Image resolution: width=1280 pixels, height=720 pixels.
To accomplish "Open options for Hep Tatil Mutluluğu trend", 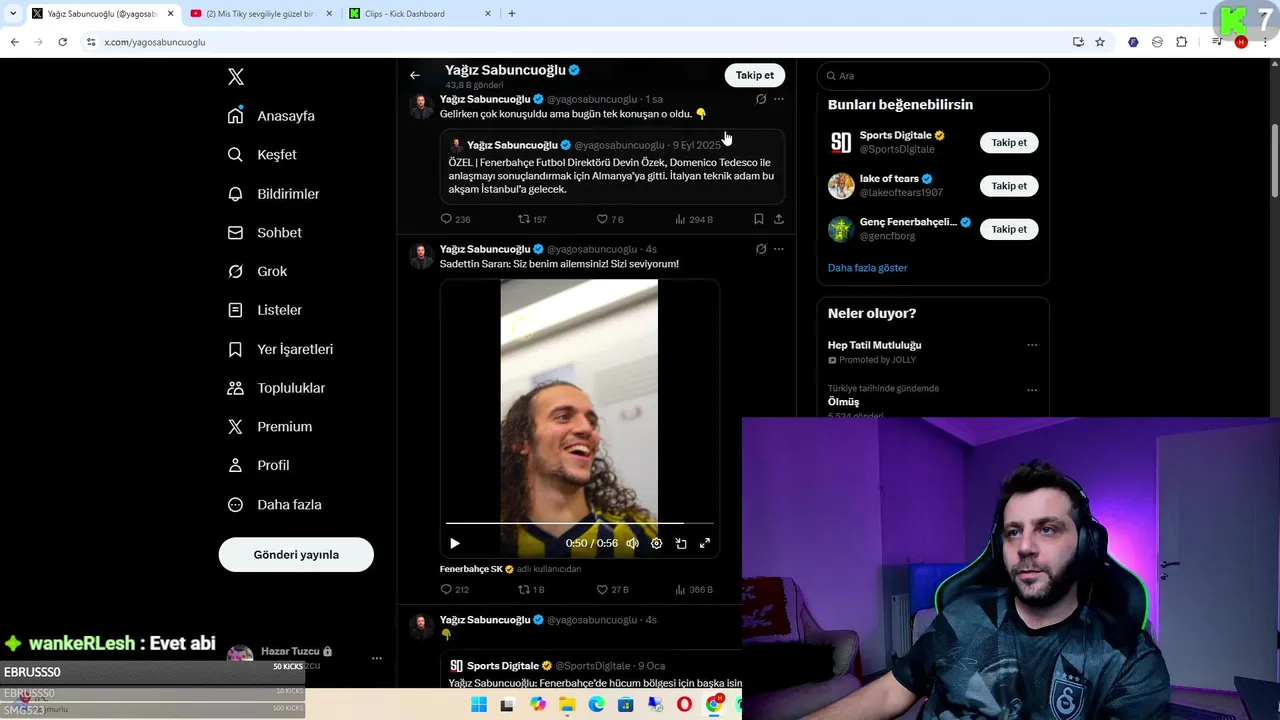I will coord(1032,345).
